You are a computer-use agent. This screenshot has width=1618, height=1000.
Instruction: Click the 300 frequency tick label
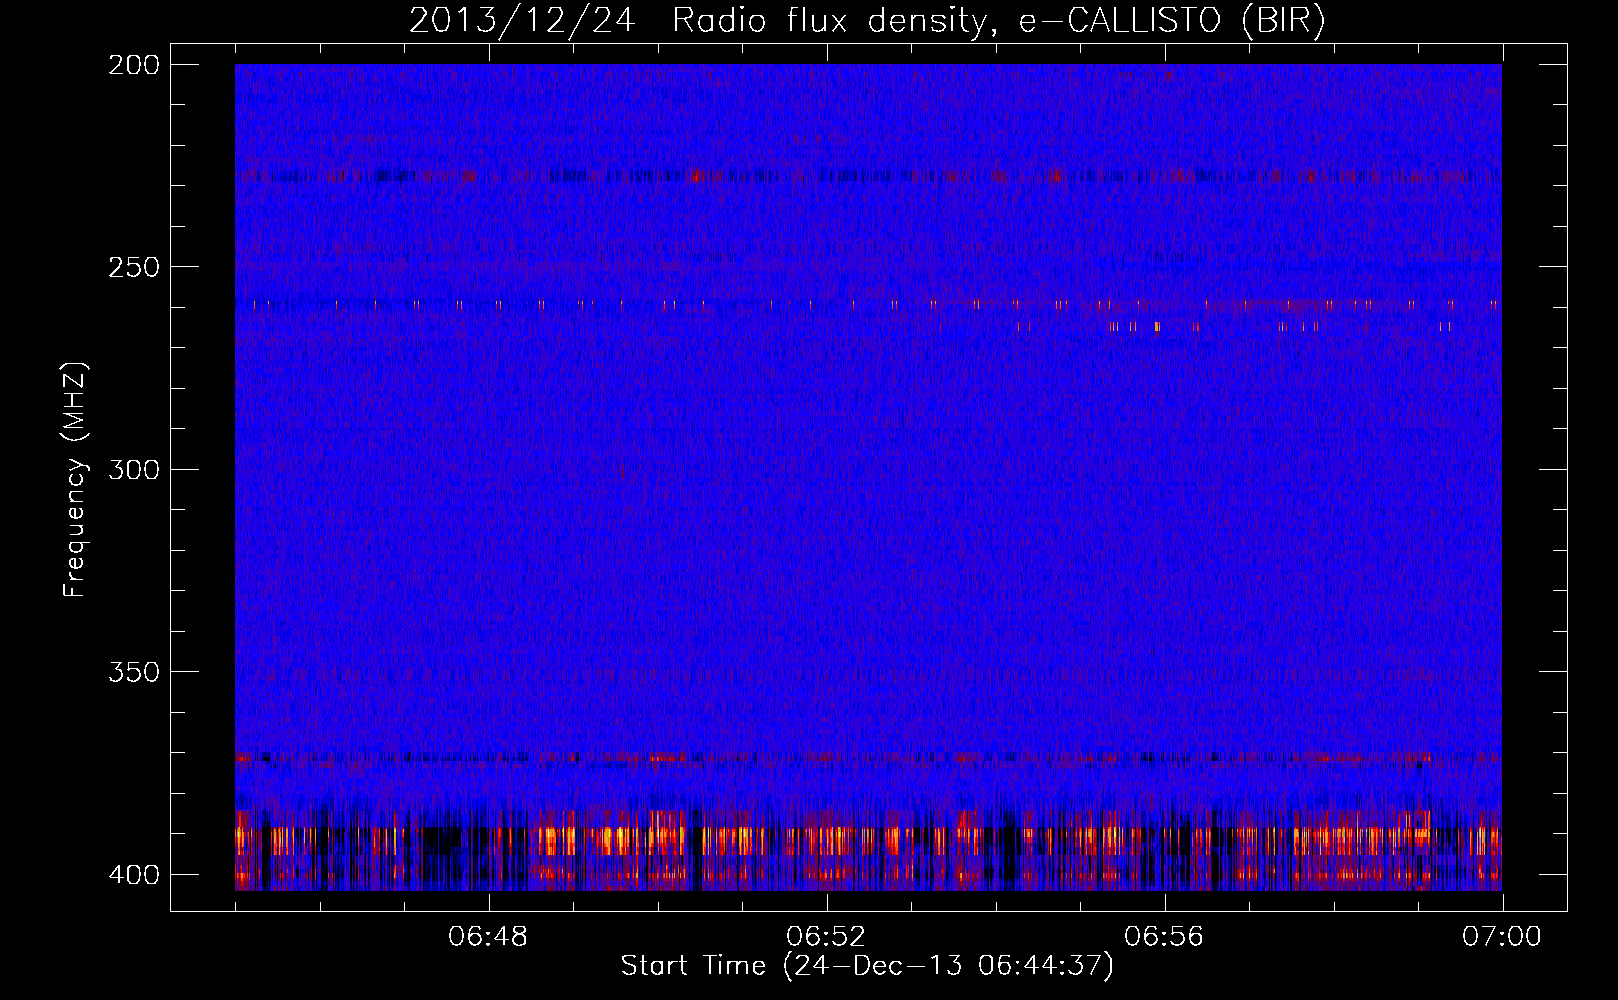point(134,469)
